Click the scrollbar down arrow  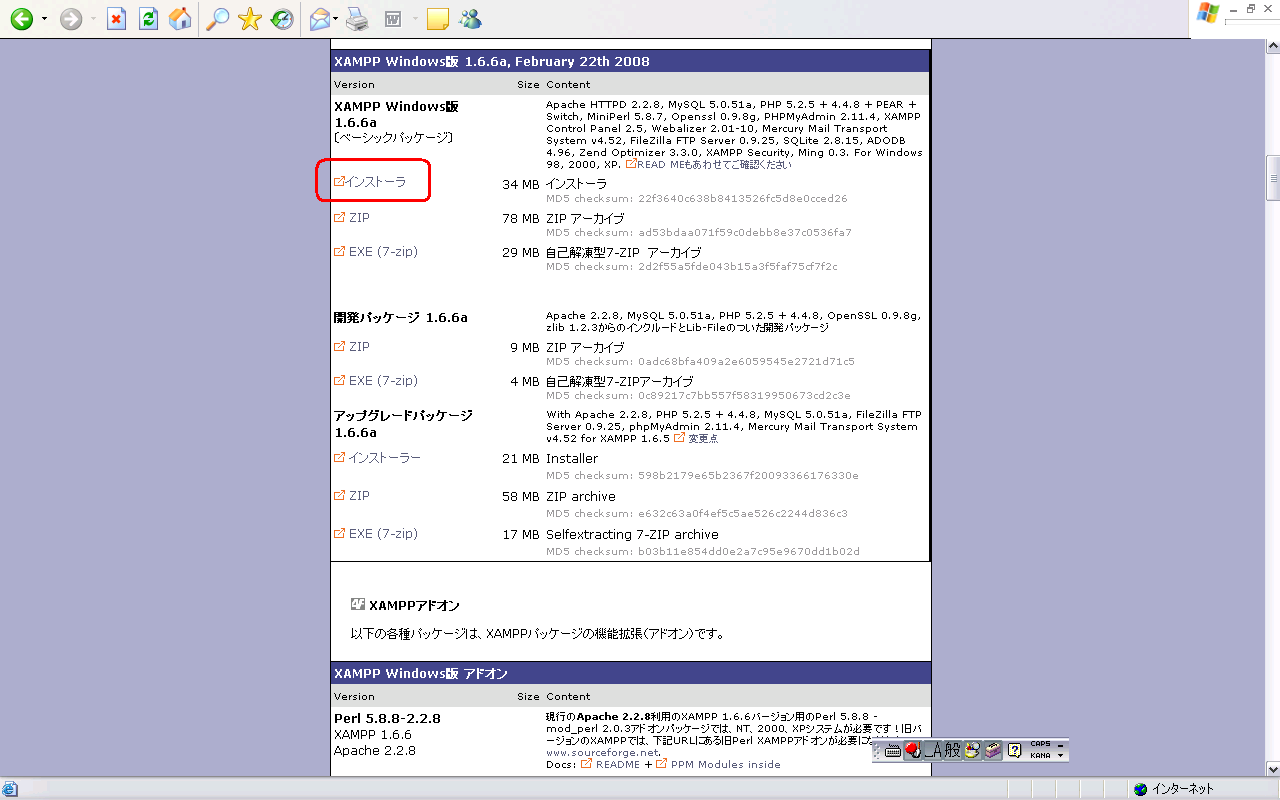point(1273,770)
